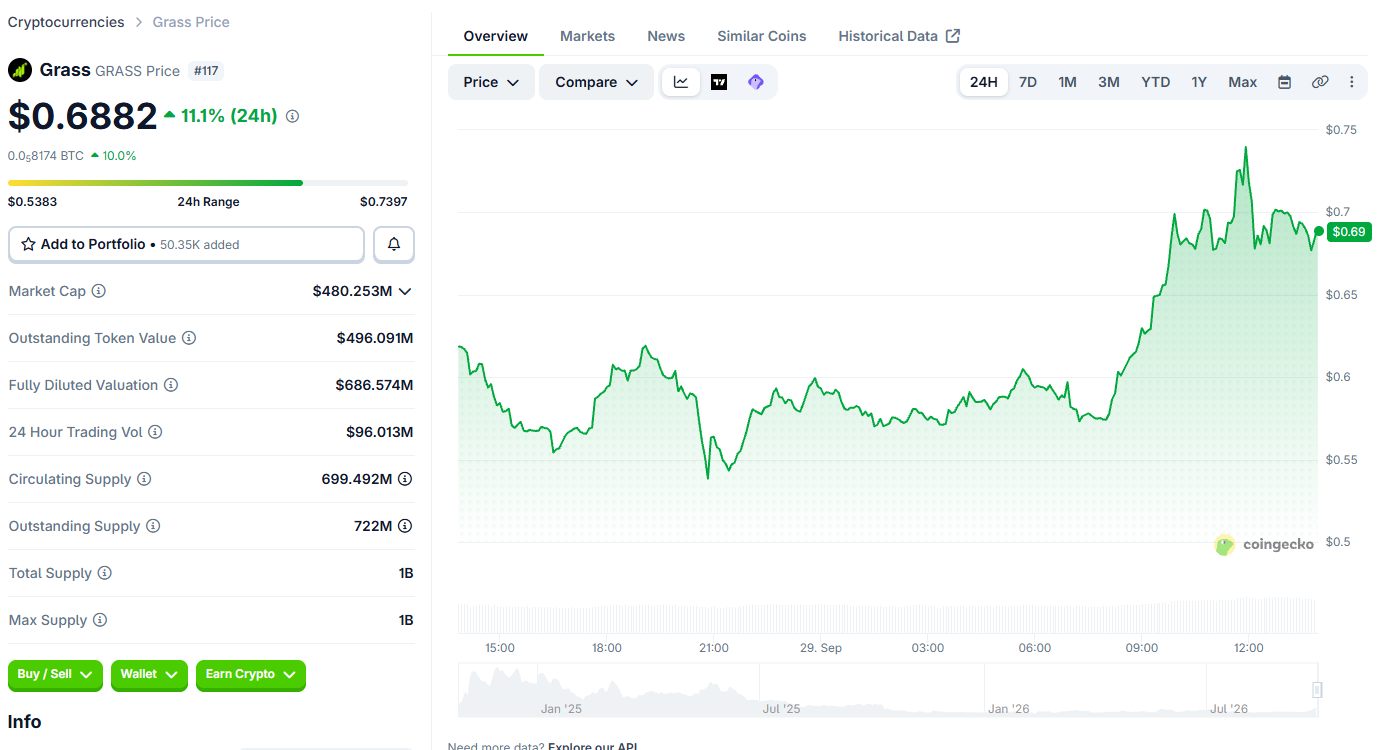Show Total Supply info tooltip

105,573
